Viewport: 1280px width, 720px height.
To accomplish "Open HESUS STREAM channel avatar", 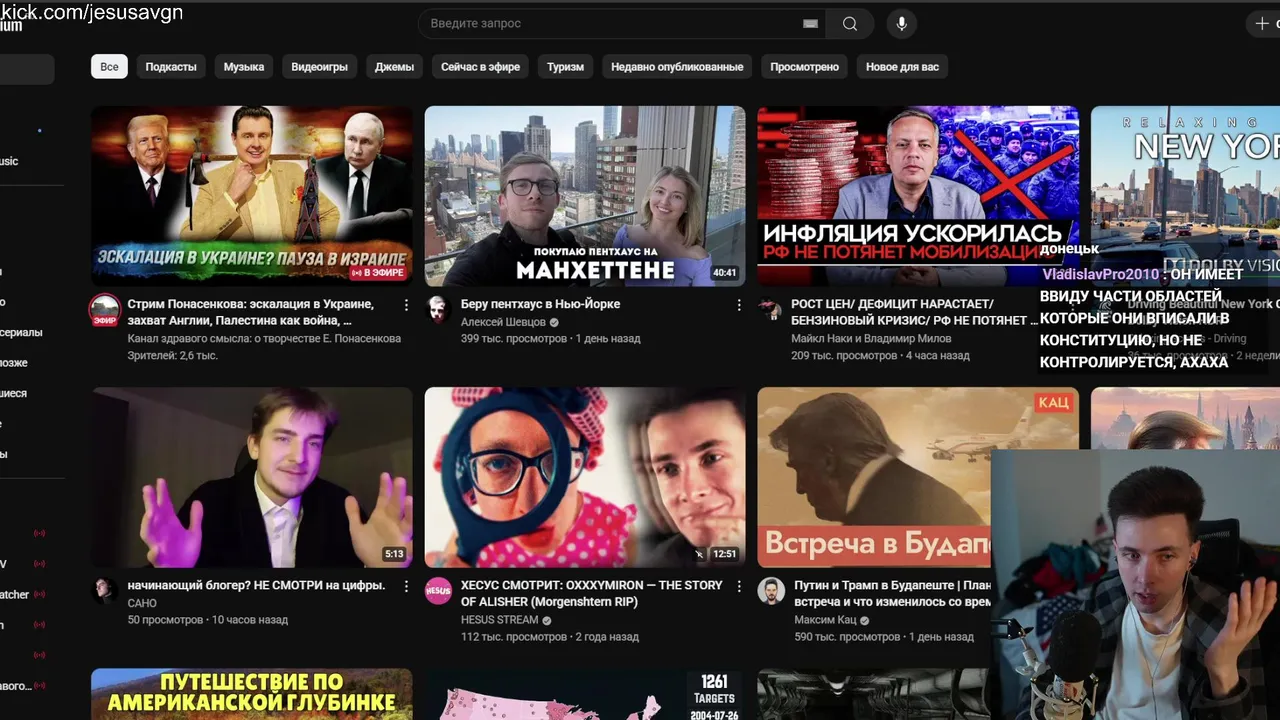I will coord(438,590).
